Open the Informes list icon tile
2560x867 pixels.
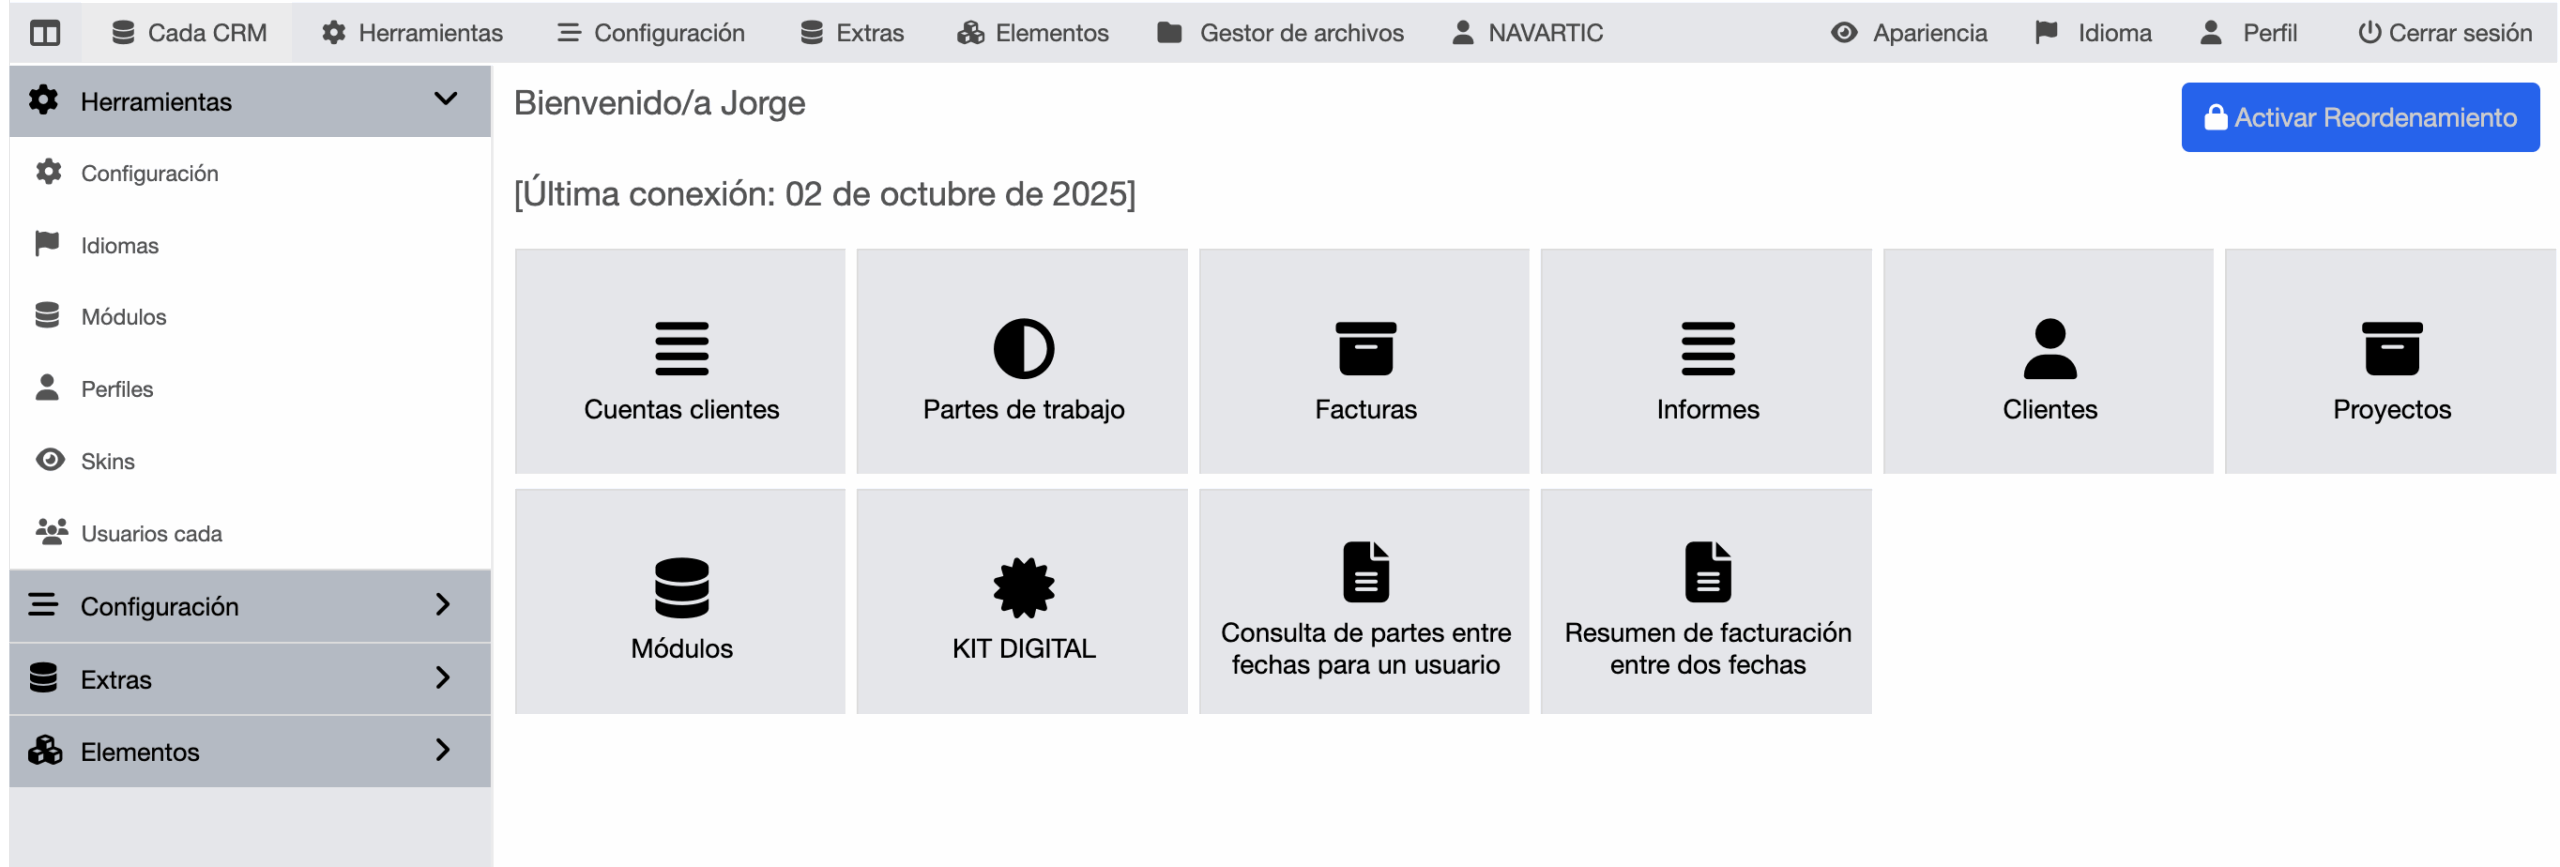(x=1706, y=362)
